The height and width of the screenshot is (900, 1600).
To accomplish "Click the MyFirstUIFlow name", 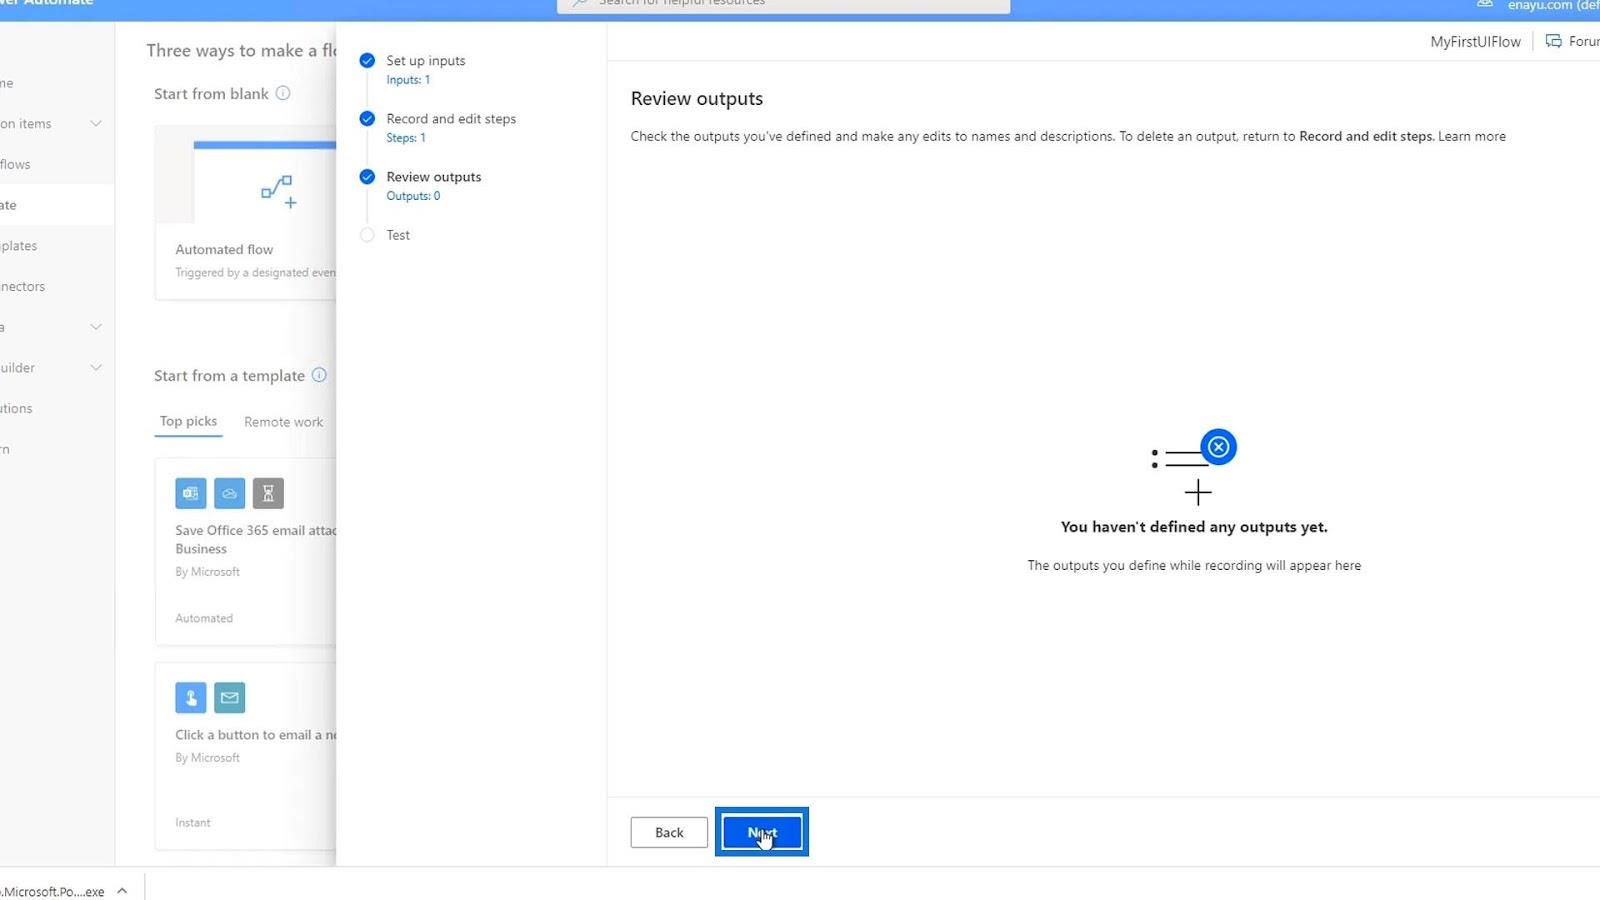I will 1475,41.
